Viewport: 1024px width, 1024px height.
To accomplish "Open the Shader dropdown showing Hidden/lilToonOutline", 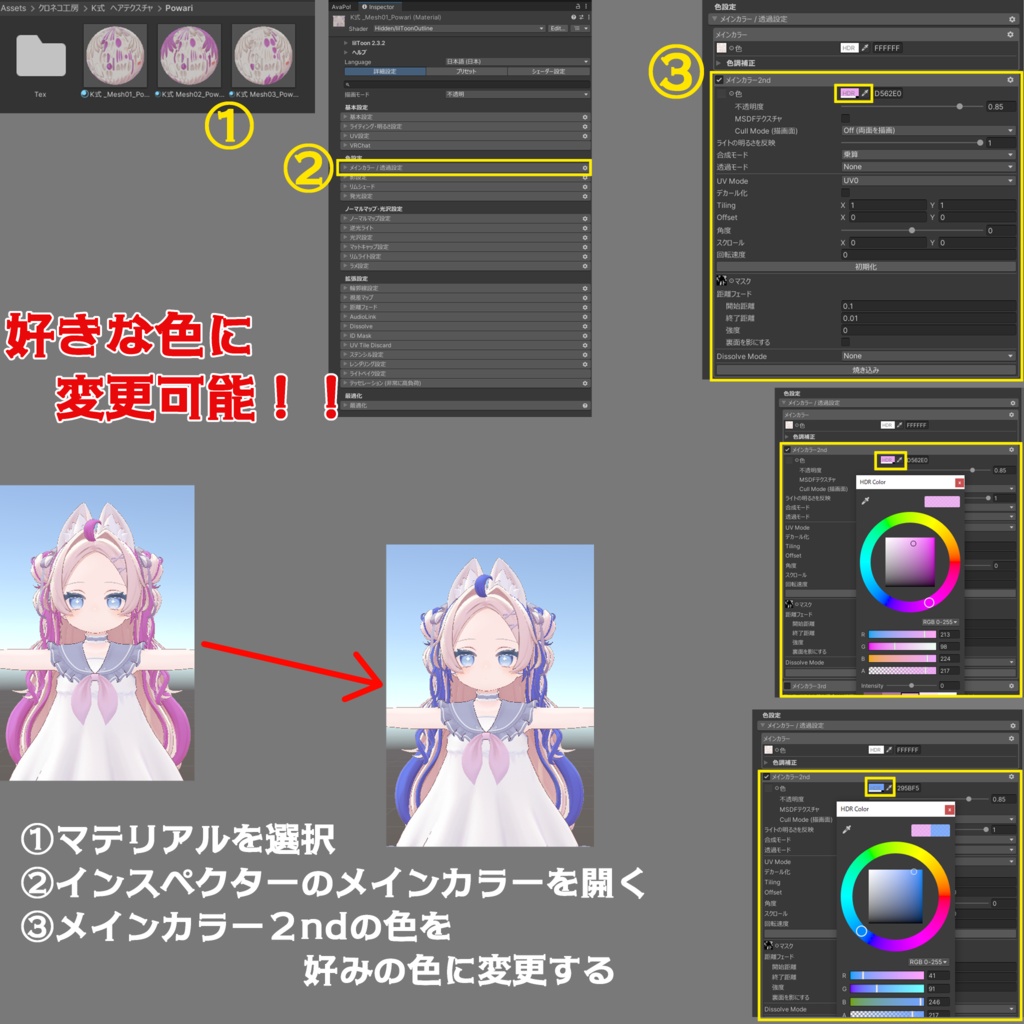I will pyautogui.click(x=459, y=29).
